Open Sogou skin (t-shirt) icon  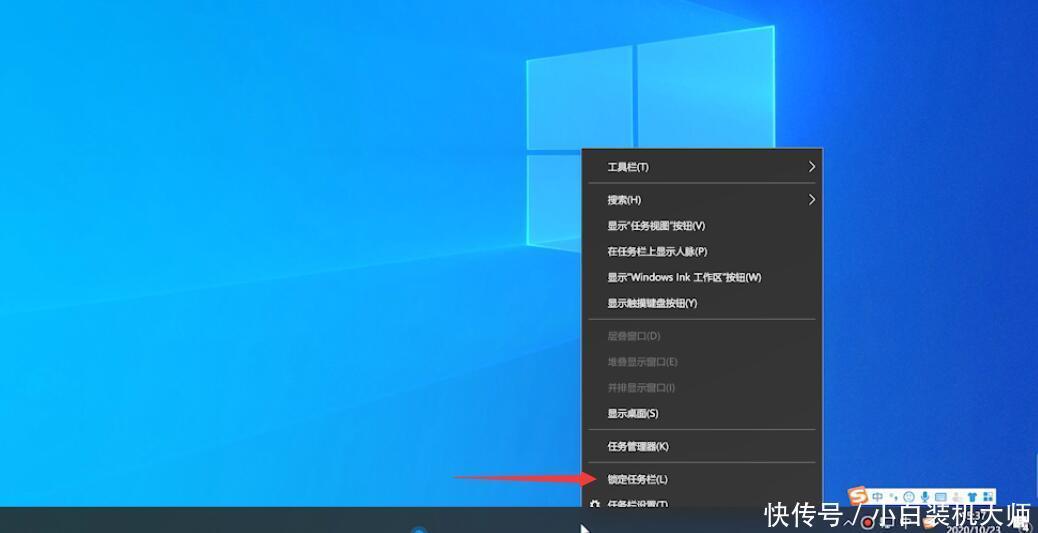point(972,497)
